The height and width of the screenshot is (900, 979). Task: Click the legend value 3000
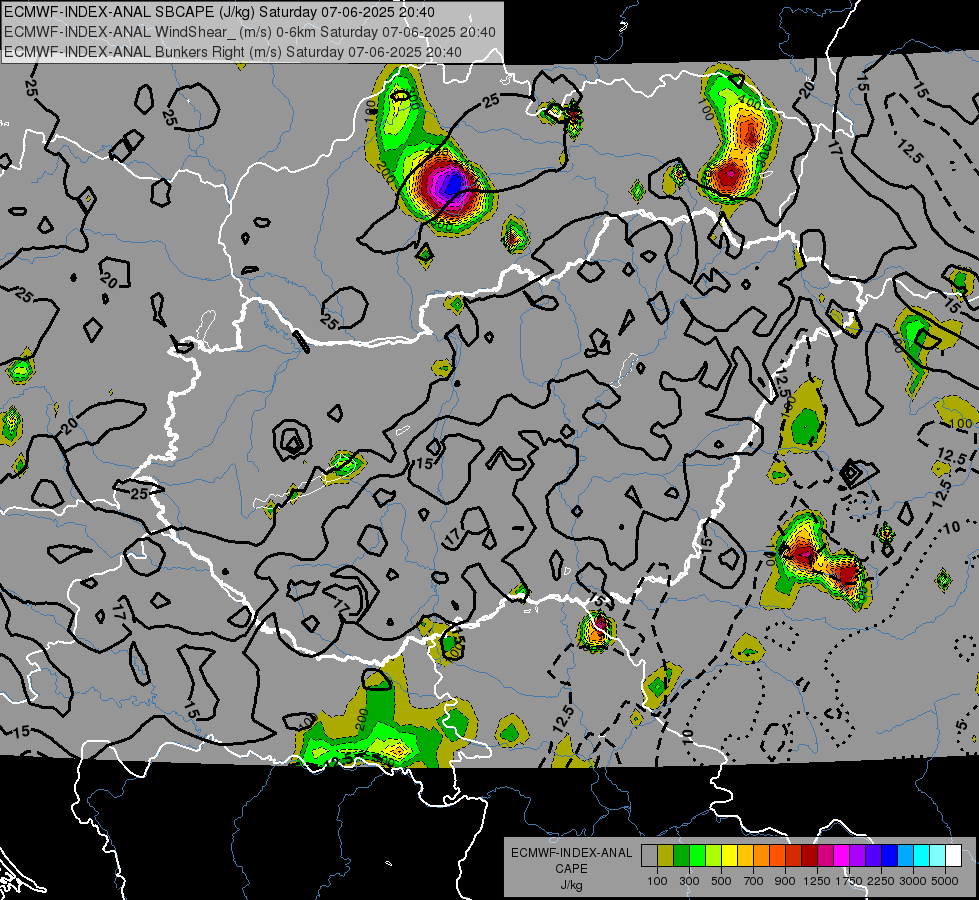pyautogui.click(x=913, y=881)
